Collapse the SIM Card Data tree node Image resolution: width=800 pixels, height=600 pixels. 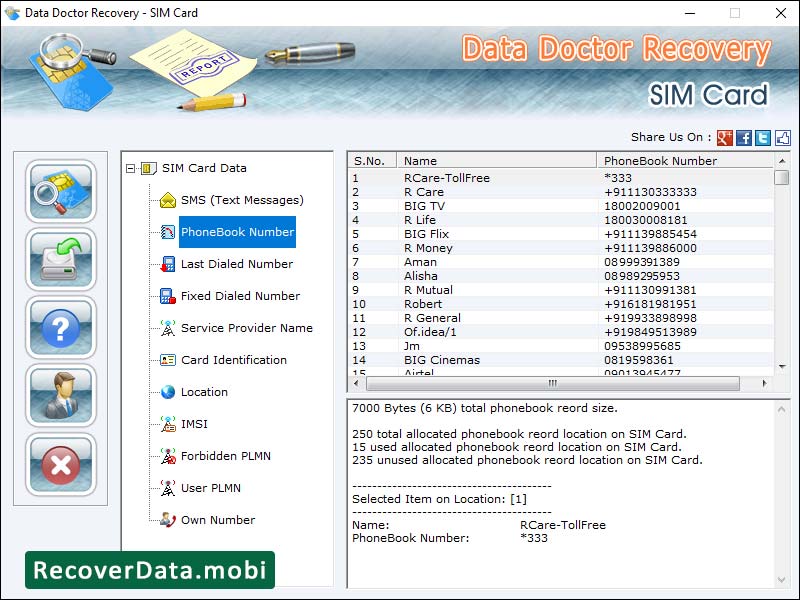131,168
